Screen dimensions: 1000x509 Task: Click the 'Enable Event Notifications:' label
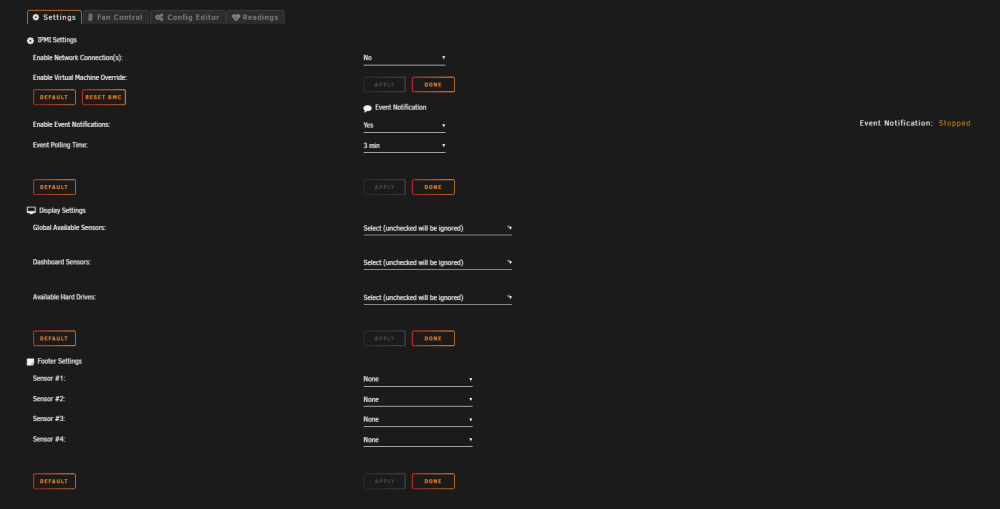[x=71, y=125]
